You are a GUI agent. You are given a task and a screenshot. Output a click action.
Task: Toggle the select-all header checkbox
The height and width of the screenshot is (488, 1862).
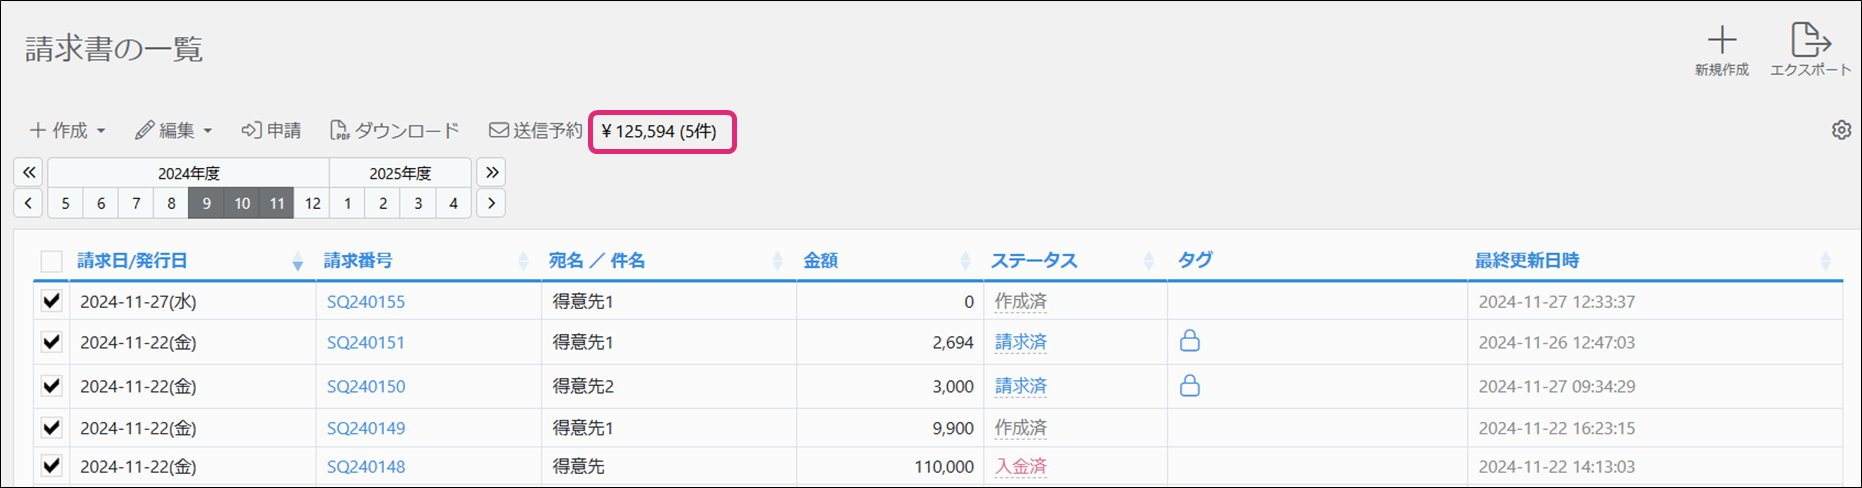pyautogui.click(x=51, y=262)
